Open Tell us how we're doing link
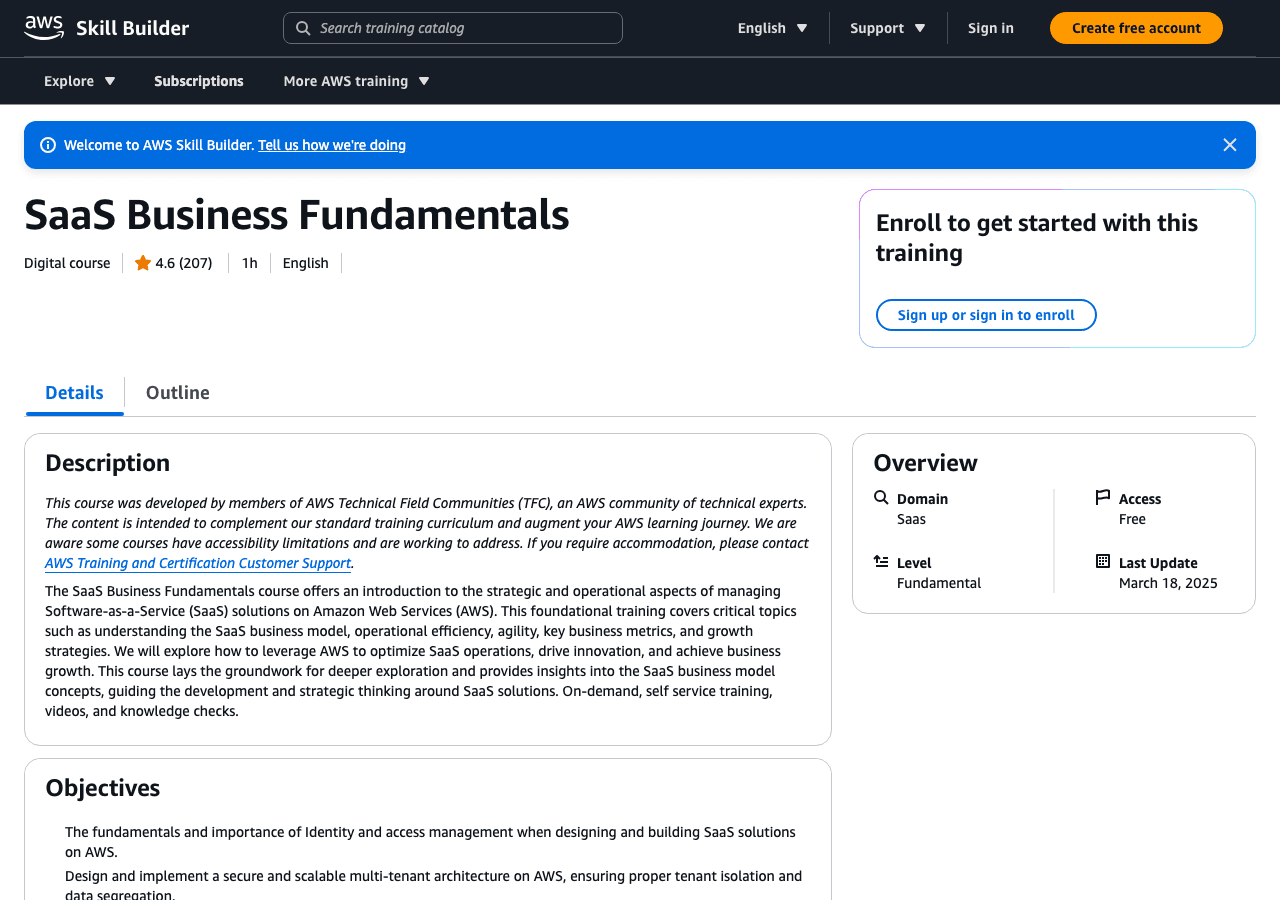This screenshot has height=900, width=1280. (332, 145)
